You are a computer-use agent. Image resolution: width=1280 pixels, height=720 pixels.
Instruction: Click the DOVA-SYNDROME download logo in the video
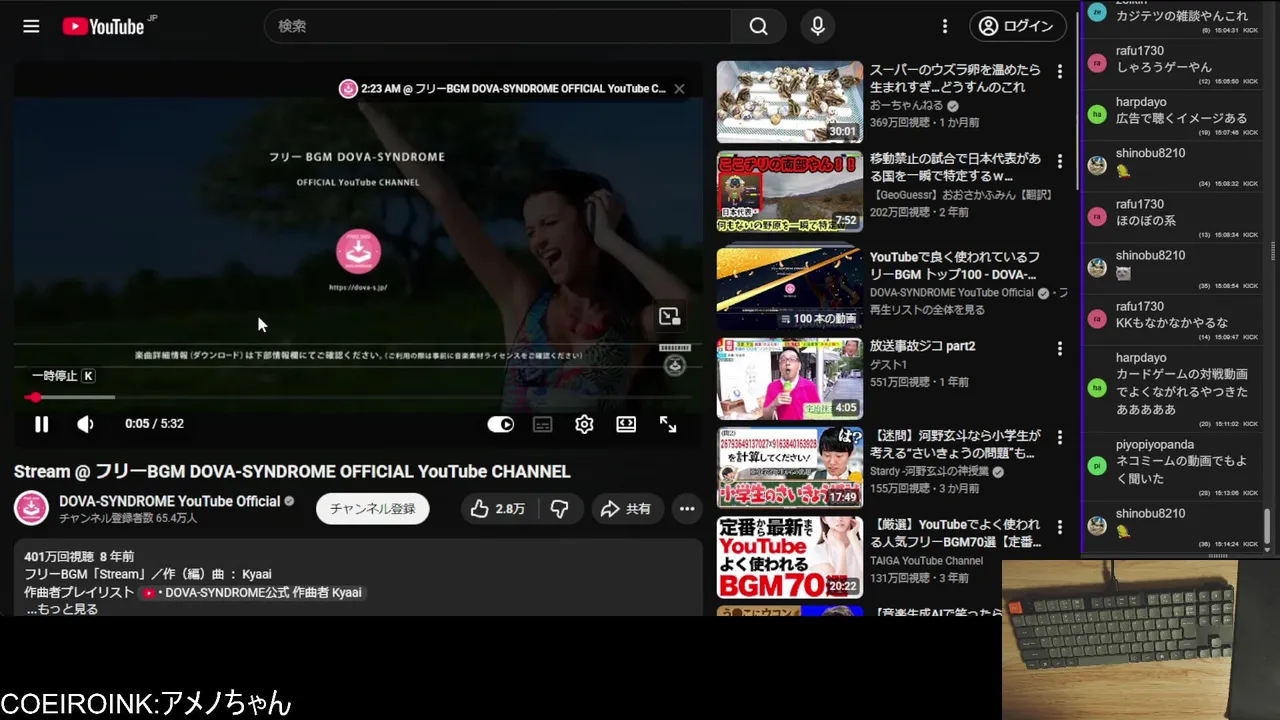pos(357,253)
